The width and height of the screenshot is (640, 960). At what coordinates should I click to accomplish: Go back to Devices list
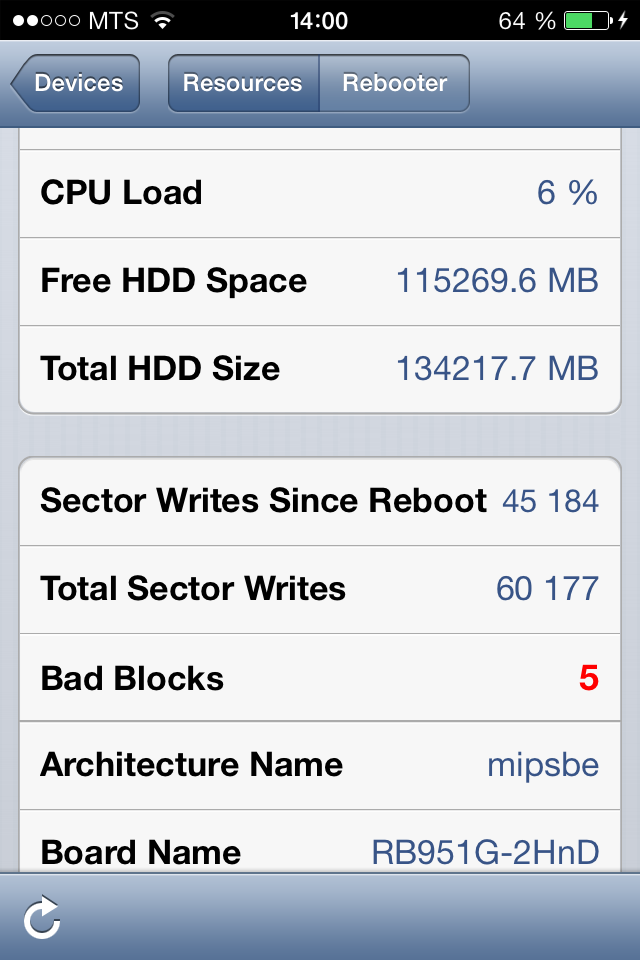click(x=75, y=83)
